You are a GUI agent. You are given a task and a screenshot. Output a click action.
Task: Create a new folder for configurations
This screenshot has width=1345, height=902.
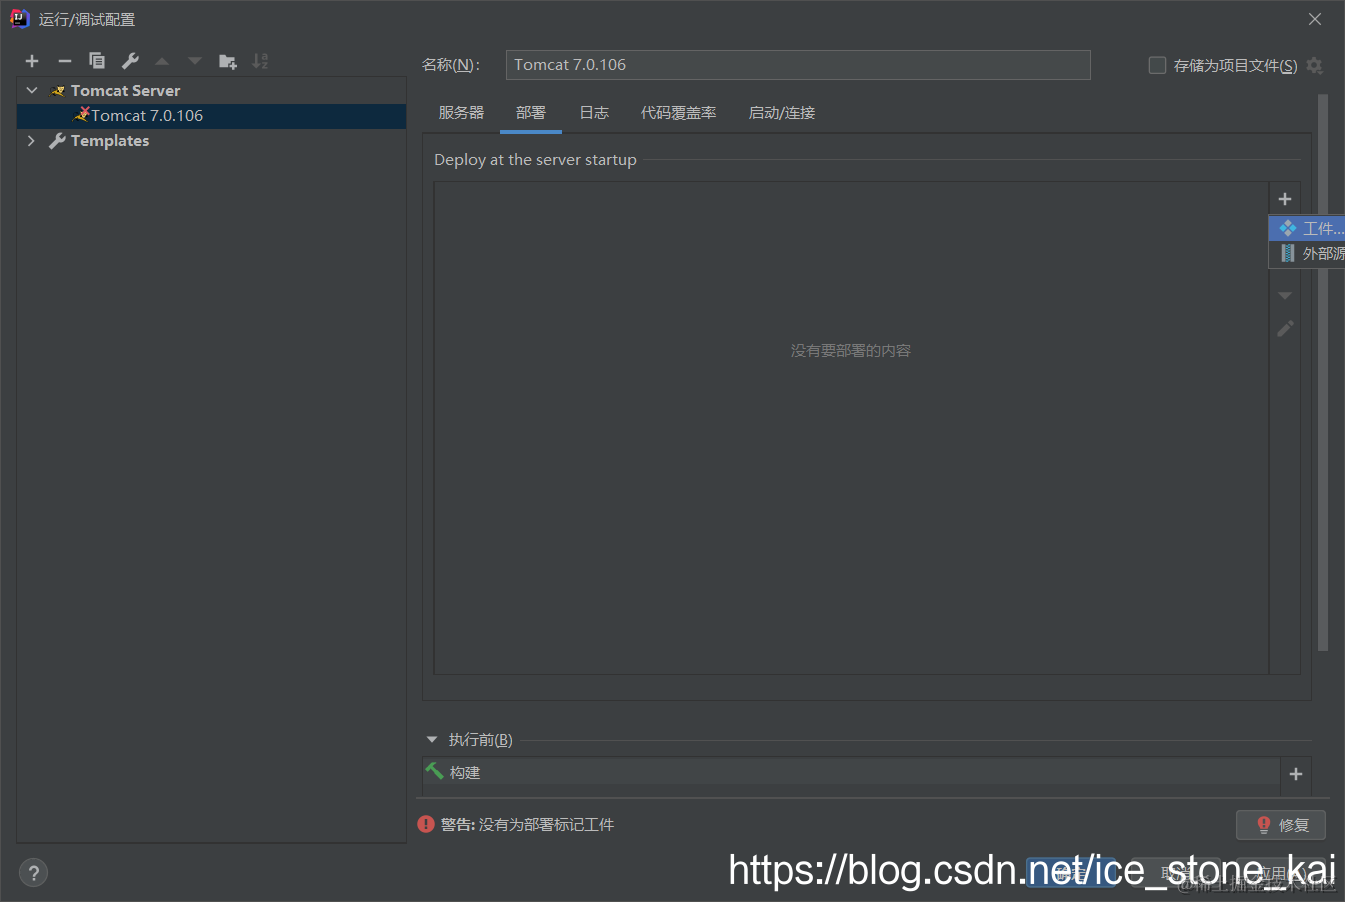click(228, 61)
